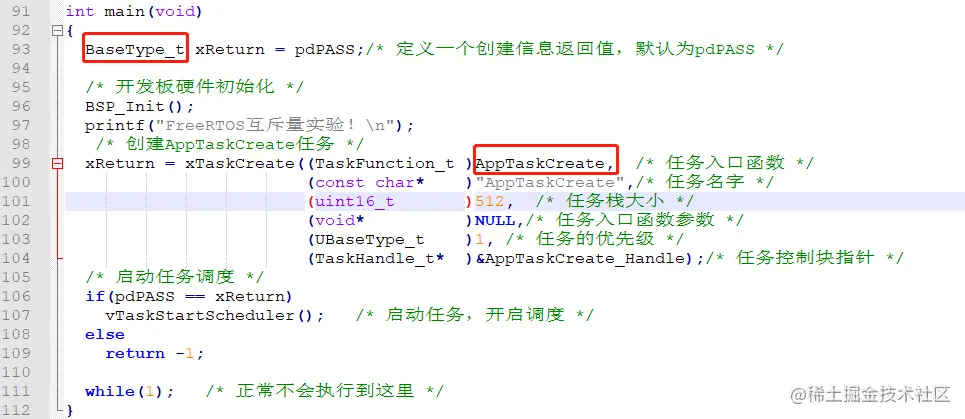965x419 pixels.
Task: Click the quoted "AppTaskCreate" task name string
Action: point(550,183)
